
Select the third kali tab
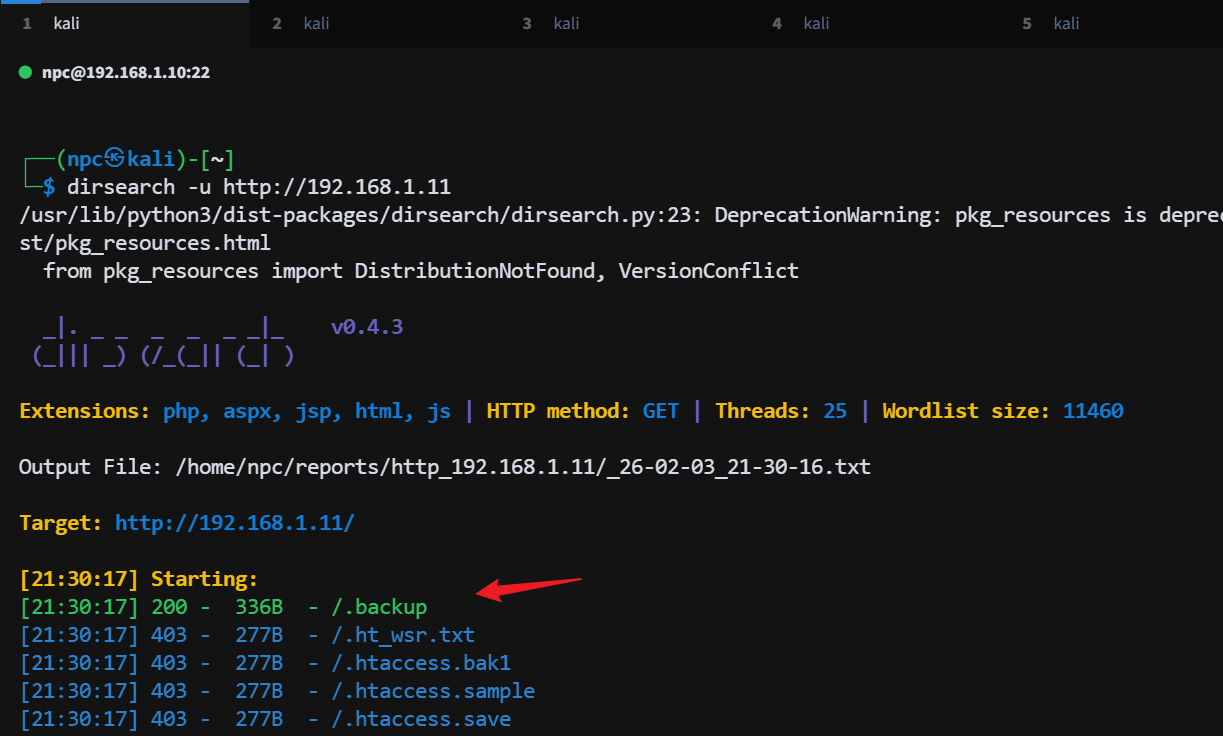click(x=566, y=24)
